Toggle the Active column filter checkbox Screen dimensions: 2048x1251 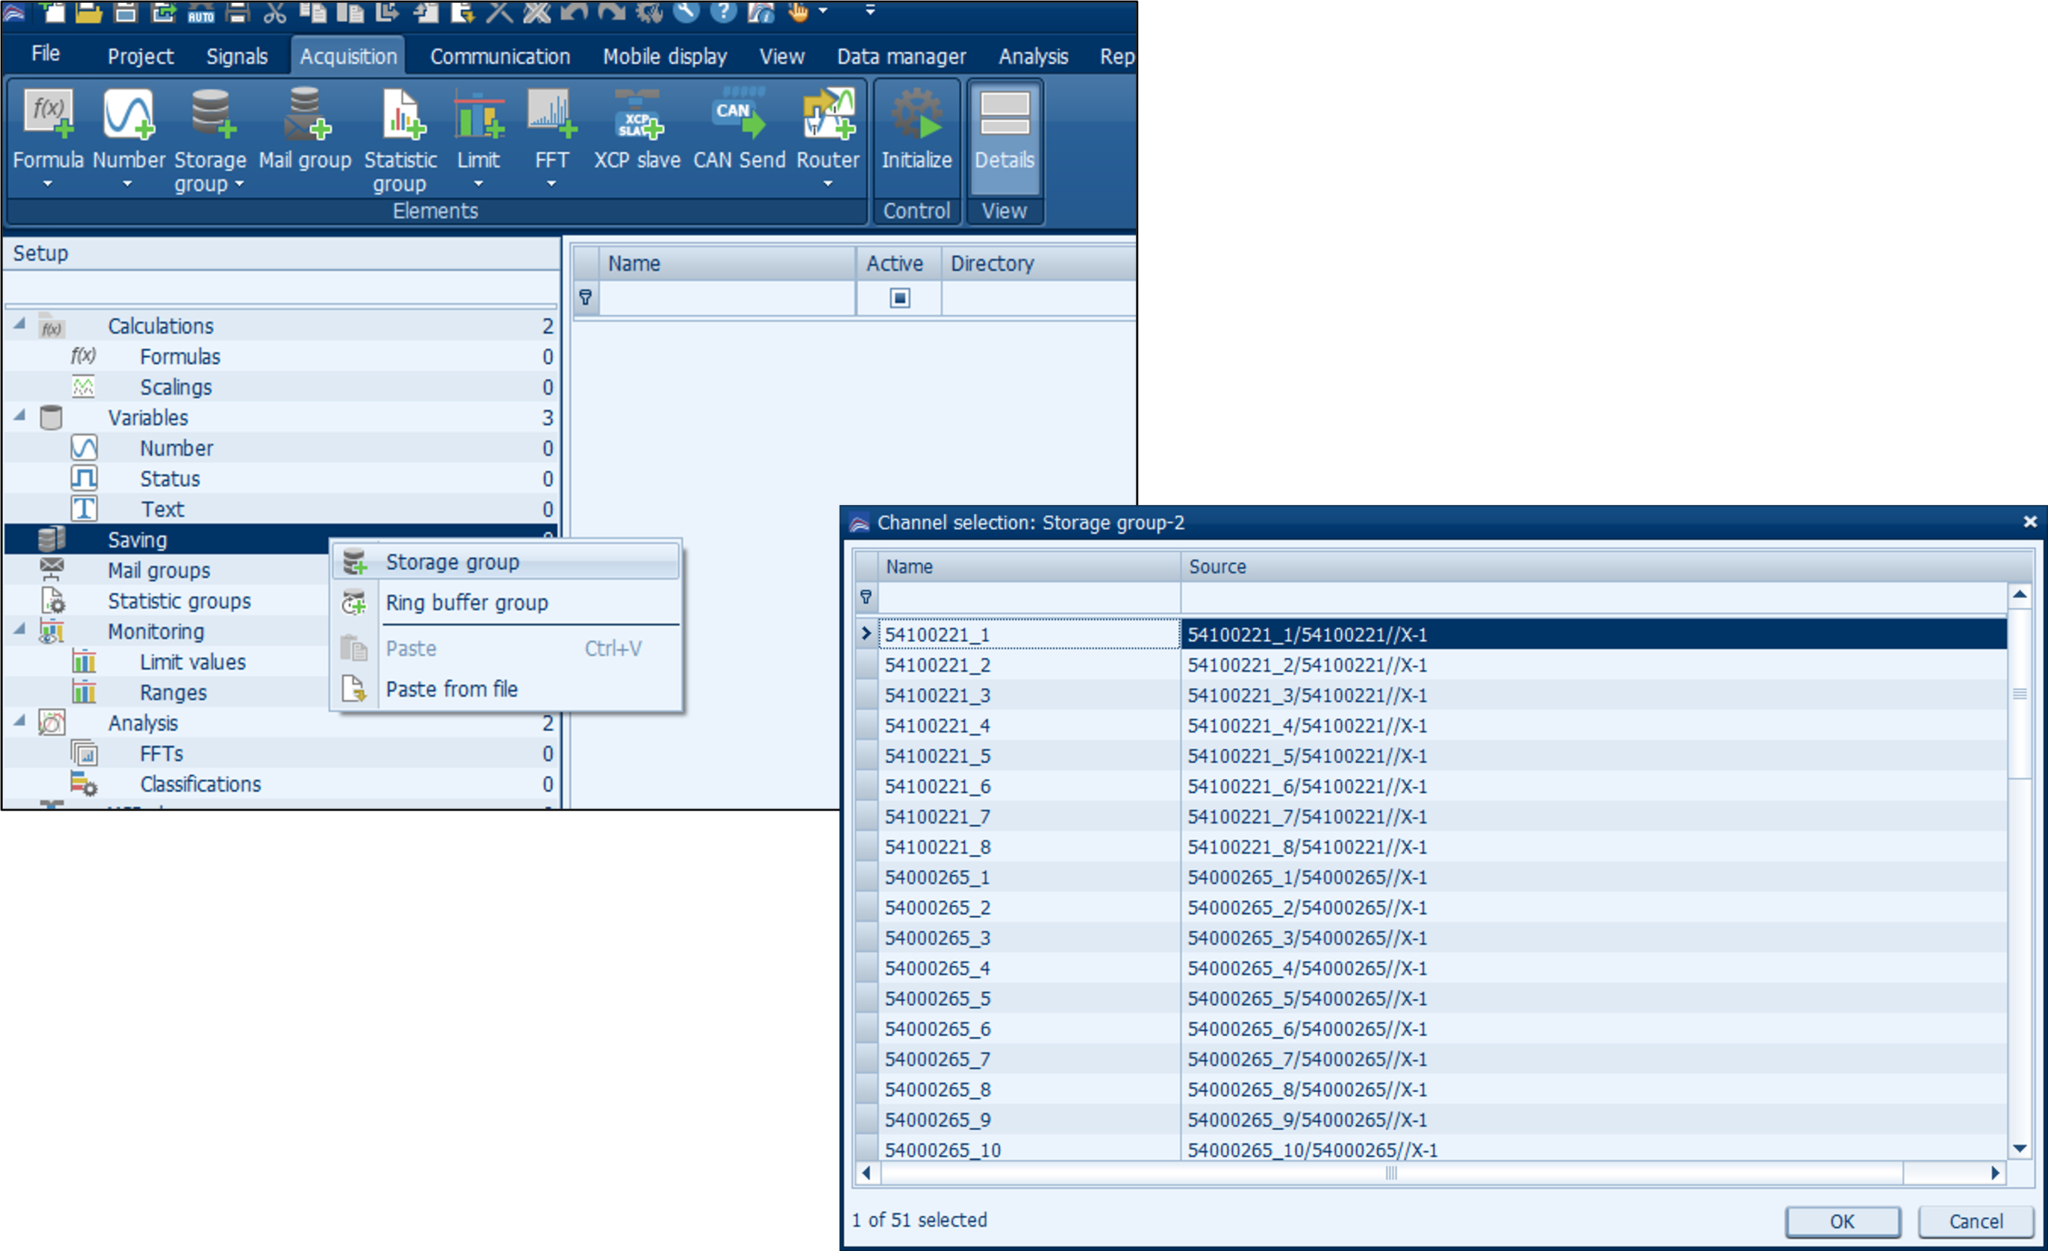899,298
